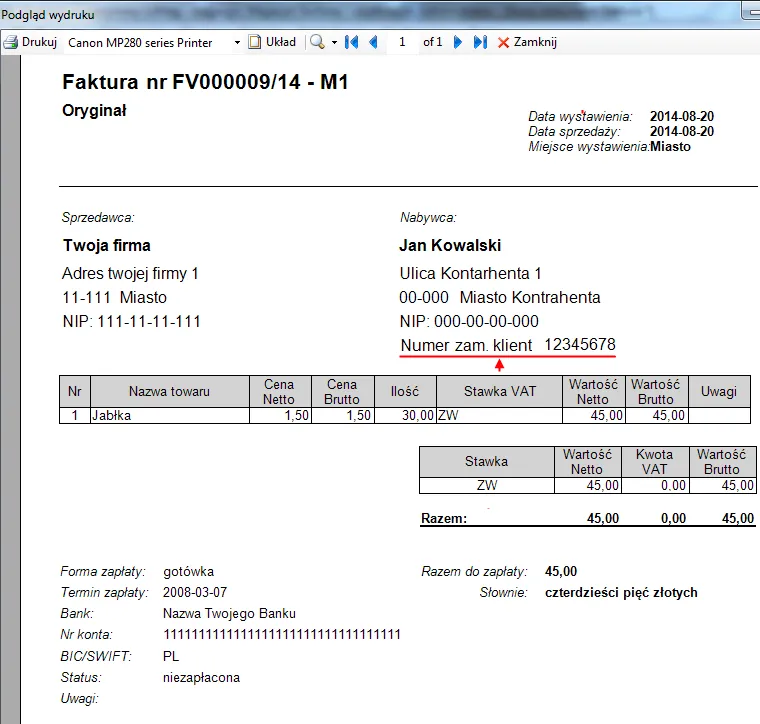Click the Stawka VAT column header
This screenshot has height=724, width=760.
(x=499, y=391)
